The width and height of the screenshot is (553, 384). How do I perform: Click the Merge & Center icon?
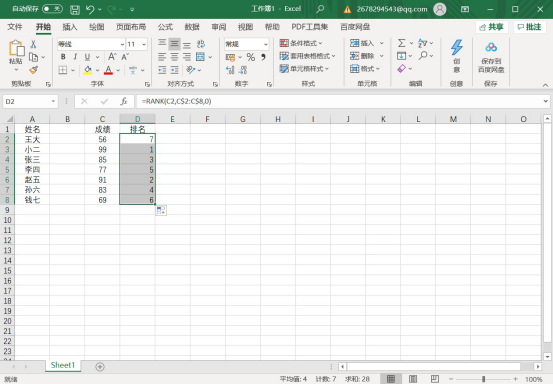(200, 57)
